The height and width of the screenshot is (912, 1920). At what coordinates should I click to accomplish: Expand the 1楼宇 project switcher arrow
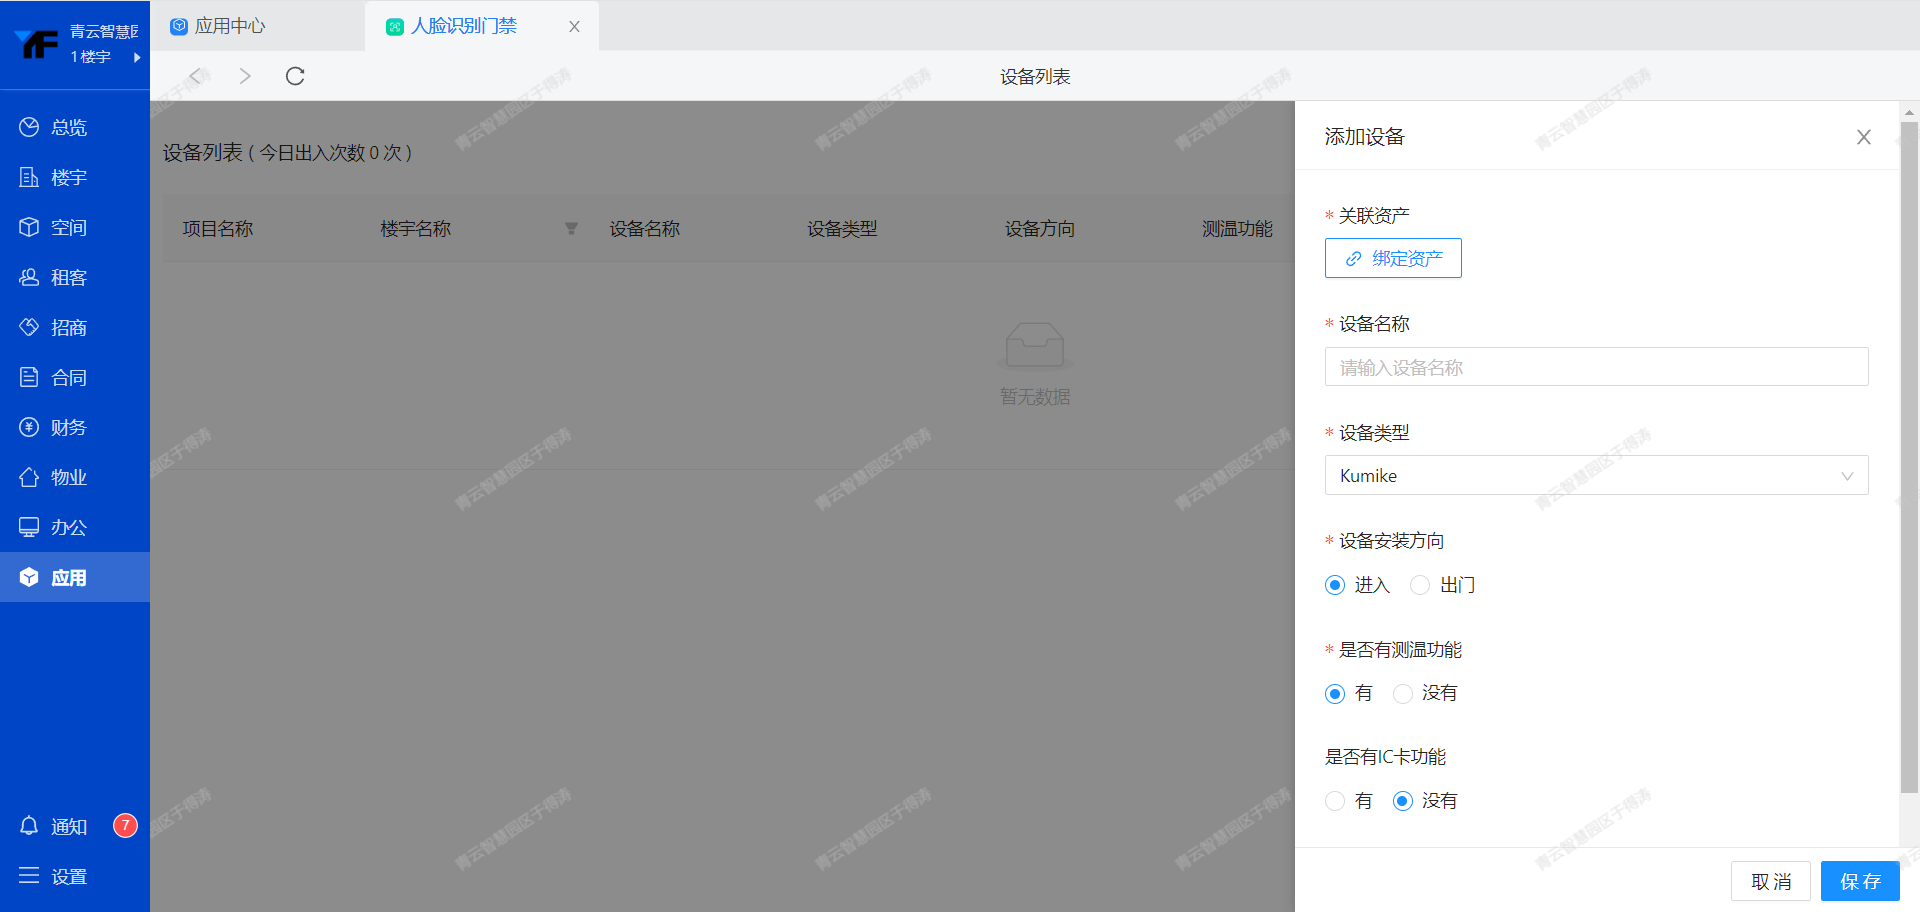(136, 57)
